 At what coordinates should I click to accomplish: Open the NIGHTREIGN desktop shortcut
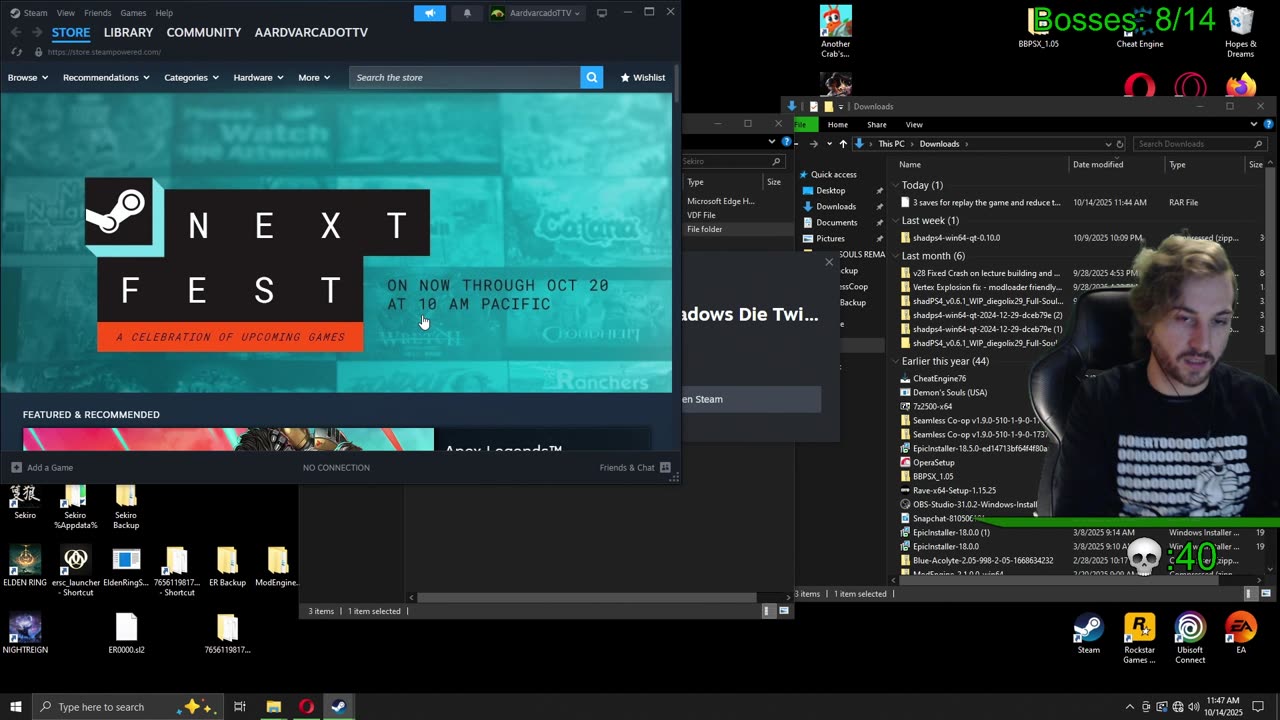[25, 633]
